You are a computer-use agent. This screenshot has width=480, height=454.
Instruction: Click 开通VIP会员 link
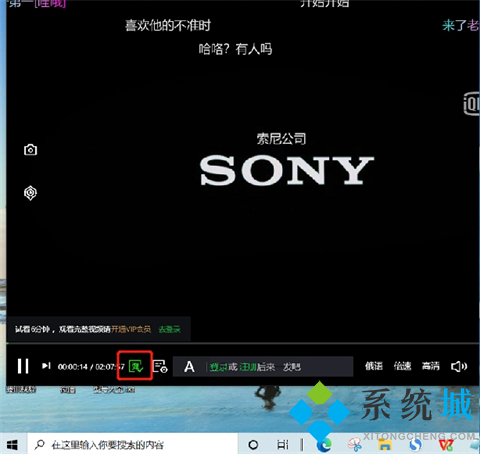tap(131, 329)
